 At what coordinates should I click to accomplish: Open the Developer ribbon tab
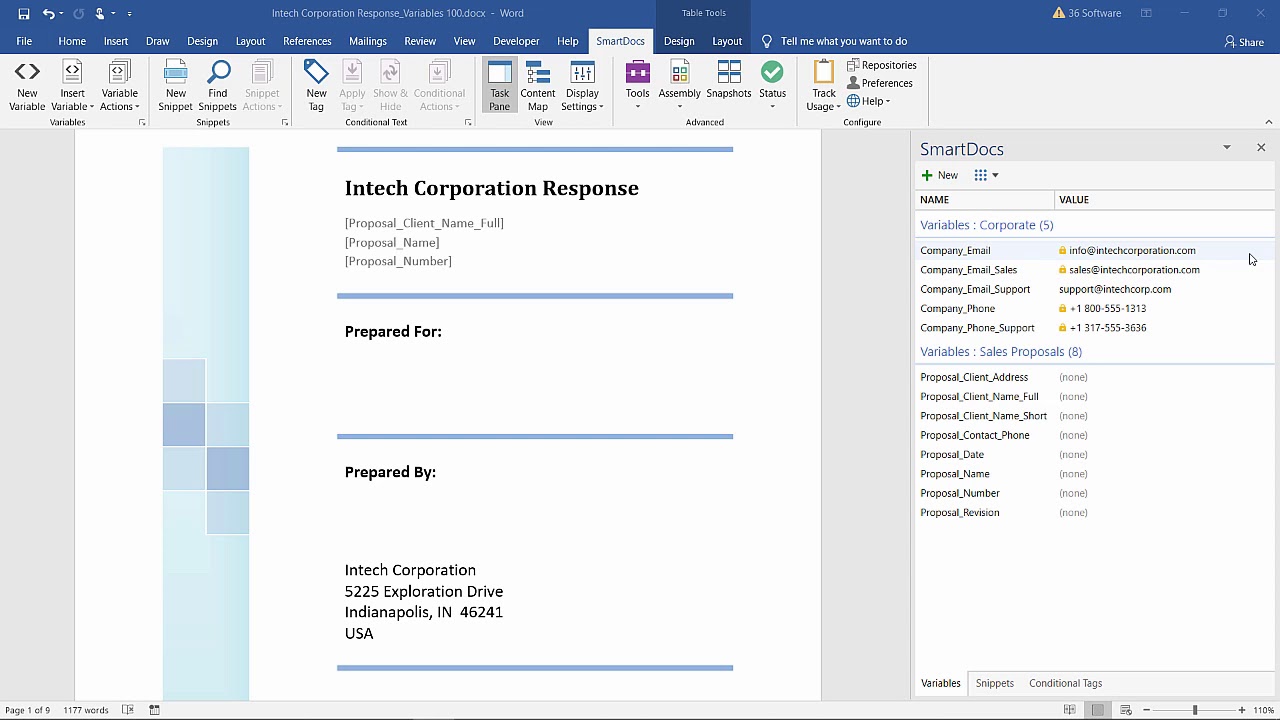pos(516,41)
